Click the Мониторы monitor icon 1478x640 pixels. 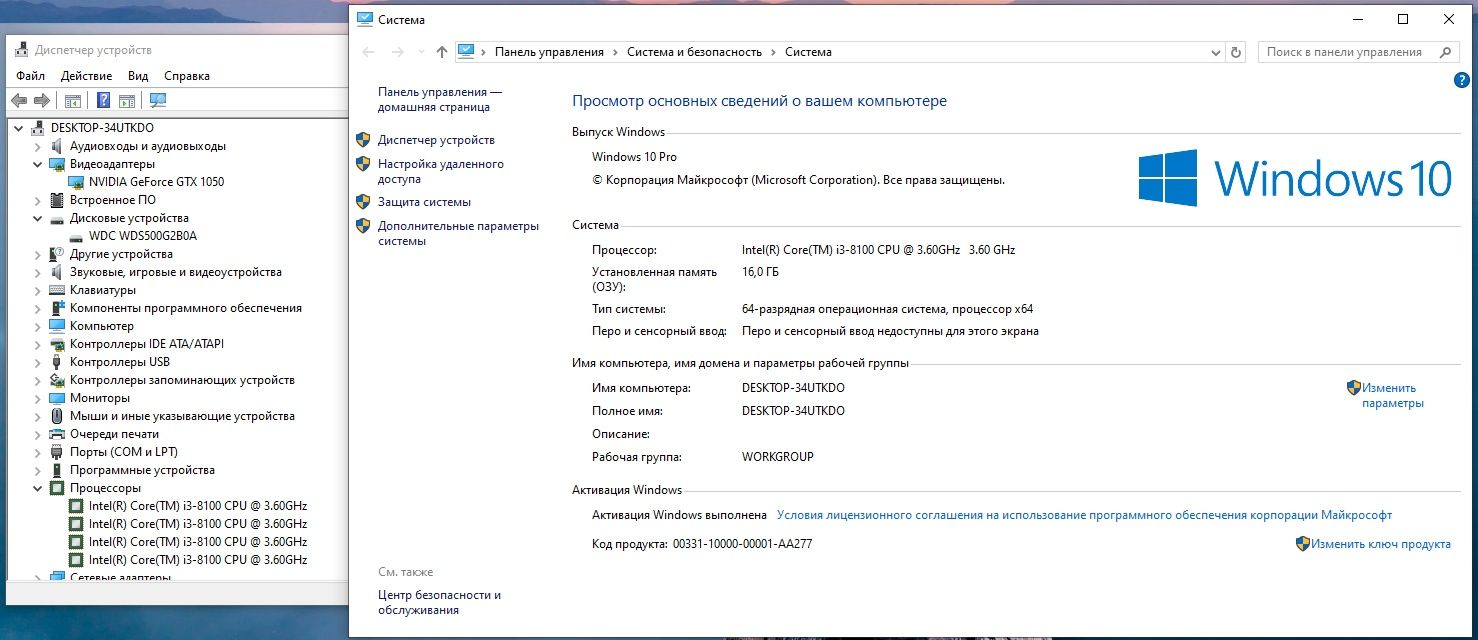(57, 398)
